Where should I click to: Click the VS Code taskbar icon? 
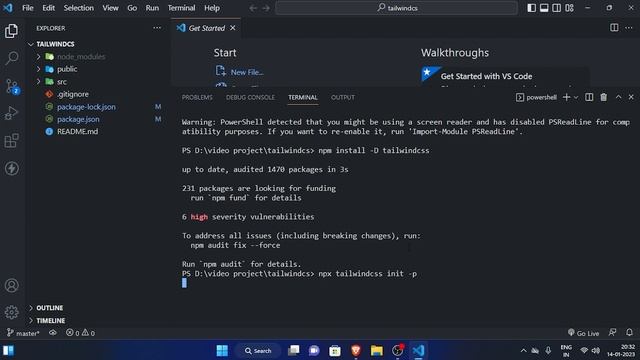[x=418, y=351]
